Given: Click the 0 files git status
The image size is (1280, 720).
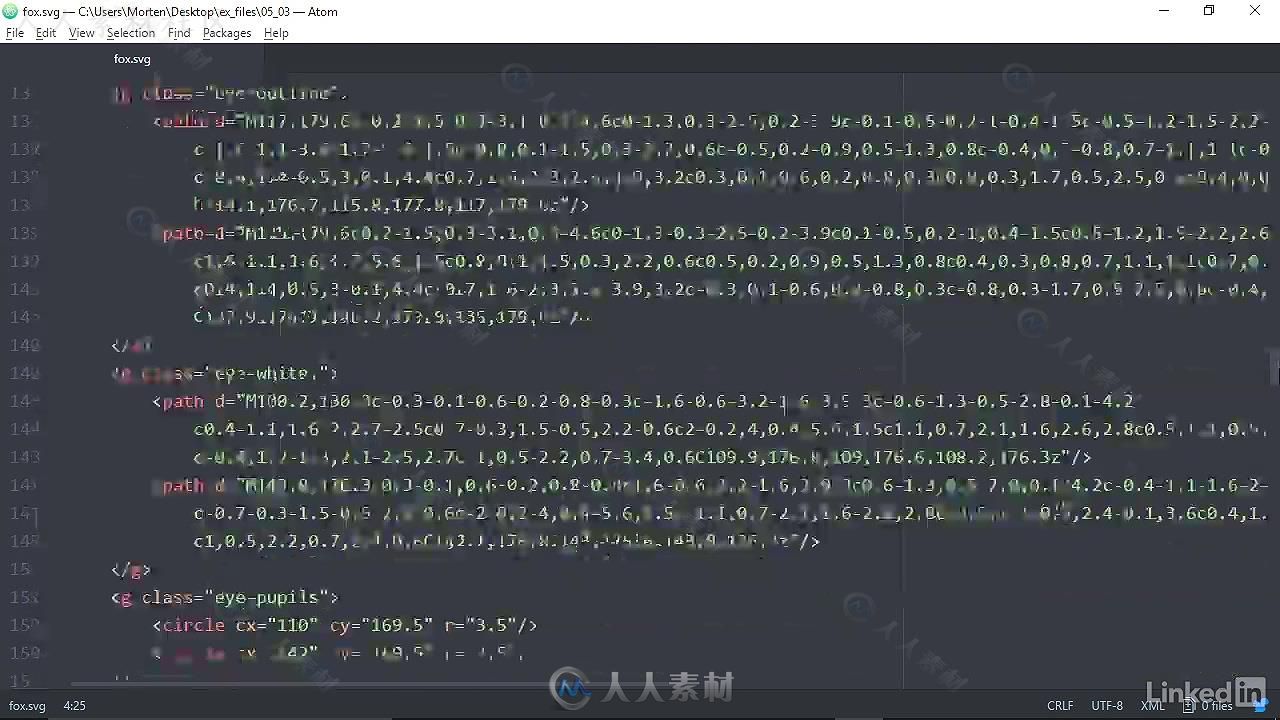Looking at the screenshot, I should [x=1216, y=705].
